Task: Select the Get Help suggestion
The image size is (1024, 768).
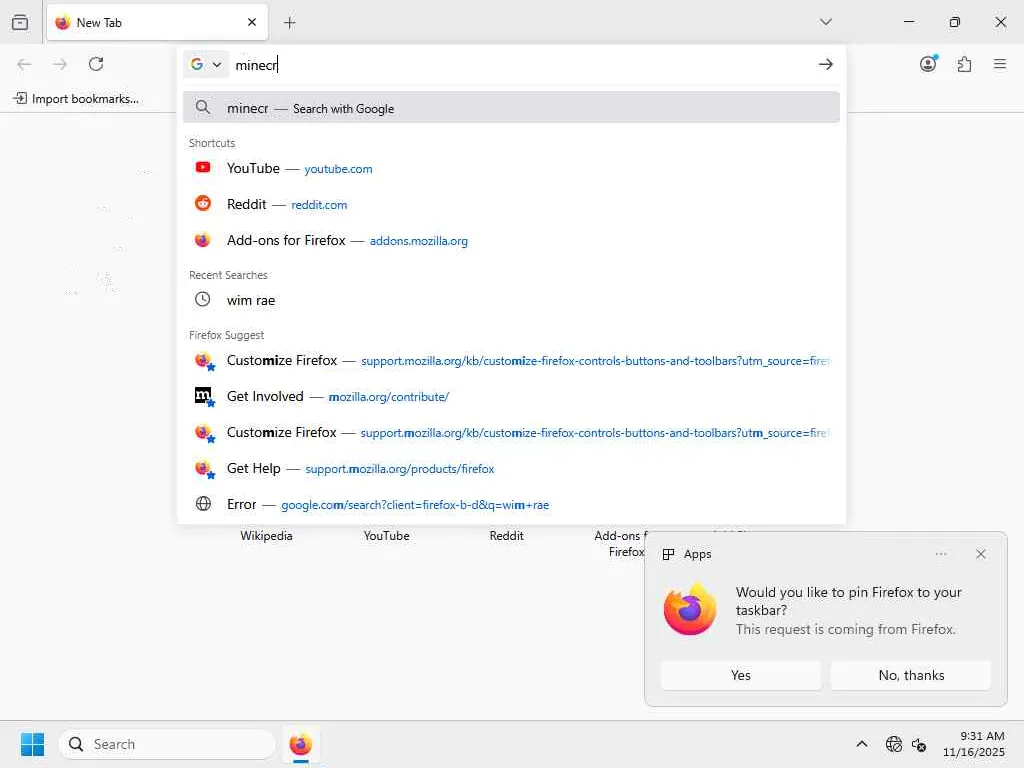Action: point(511,468)
